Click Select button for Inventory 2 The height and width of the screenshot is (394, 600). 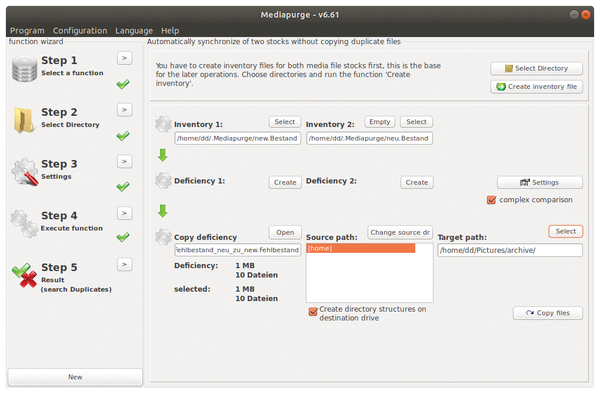[416, 122]
